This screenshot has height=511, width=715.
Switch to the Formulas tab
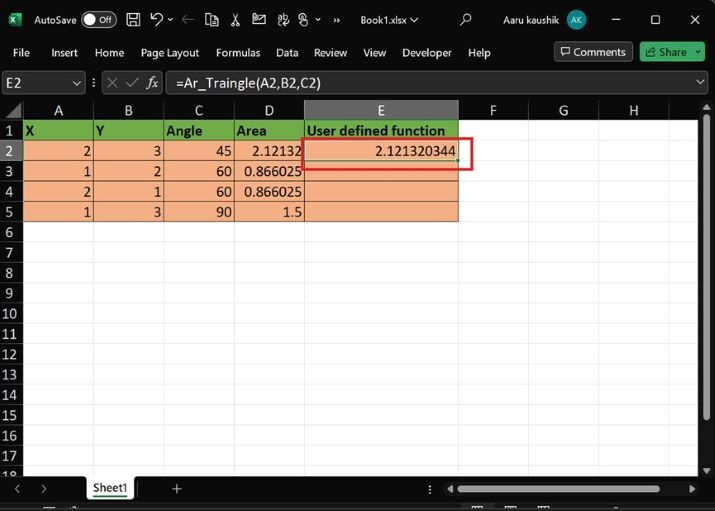pyautogui.click(x=238, y=53)
